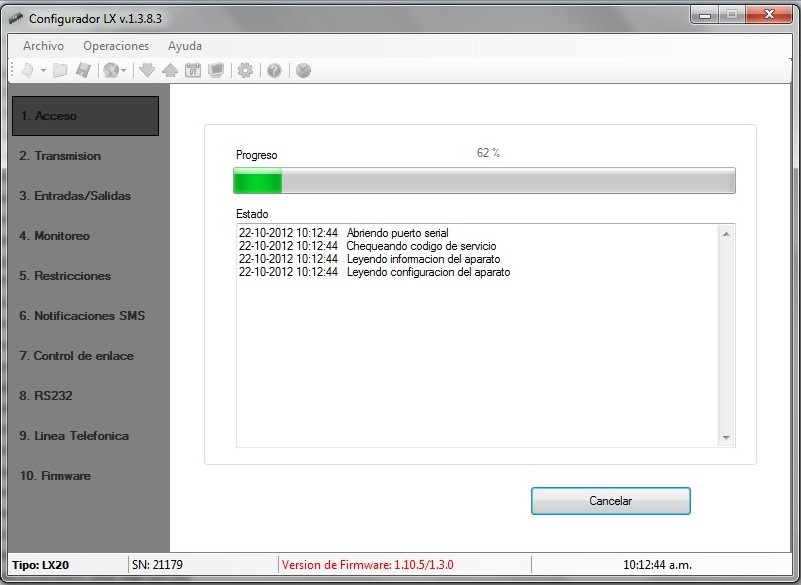Click the down arrow read-from-device icon
This screenshot has width=801, height=585.
(147, 70)
